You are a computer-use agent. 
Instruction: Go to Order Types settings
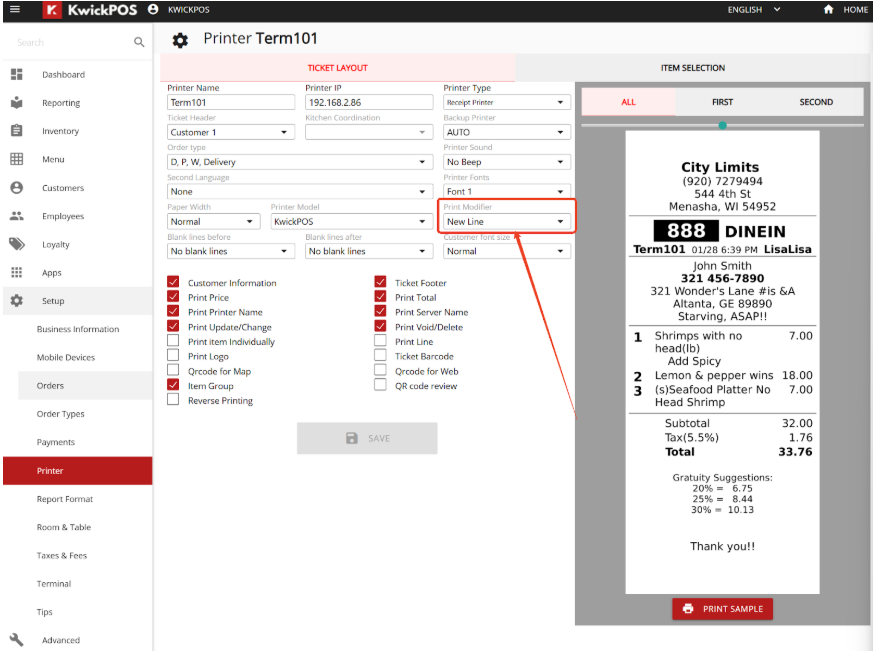(x=60, y=413)
